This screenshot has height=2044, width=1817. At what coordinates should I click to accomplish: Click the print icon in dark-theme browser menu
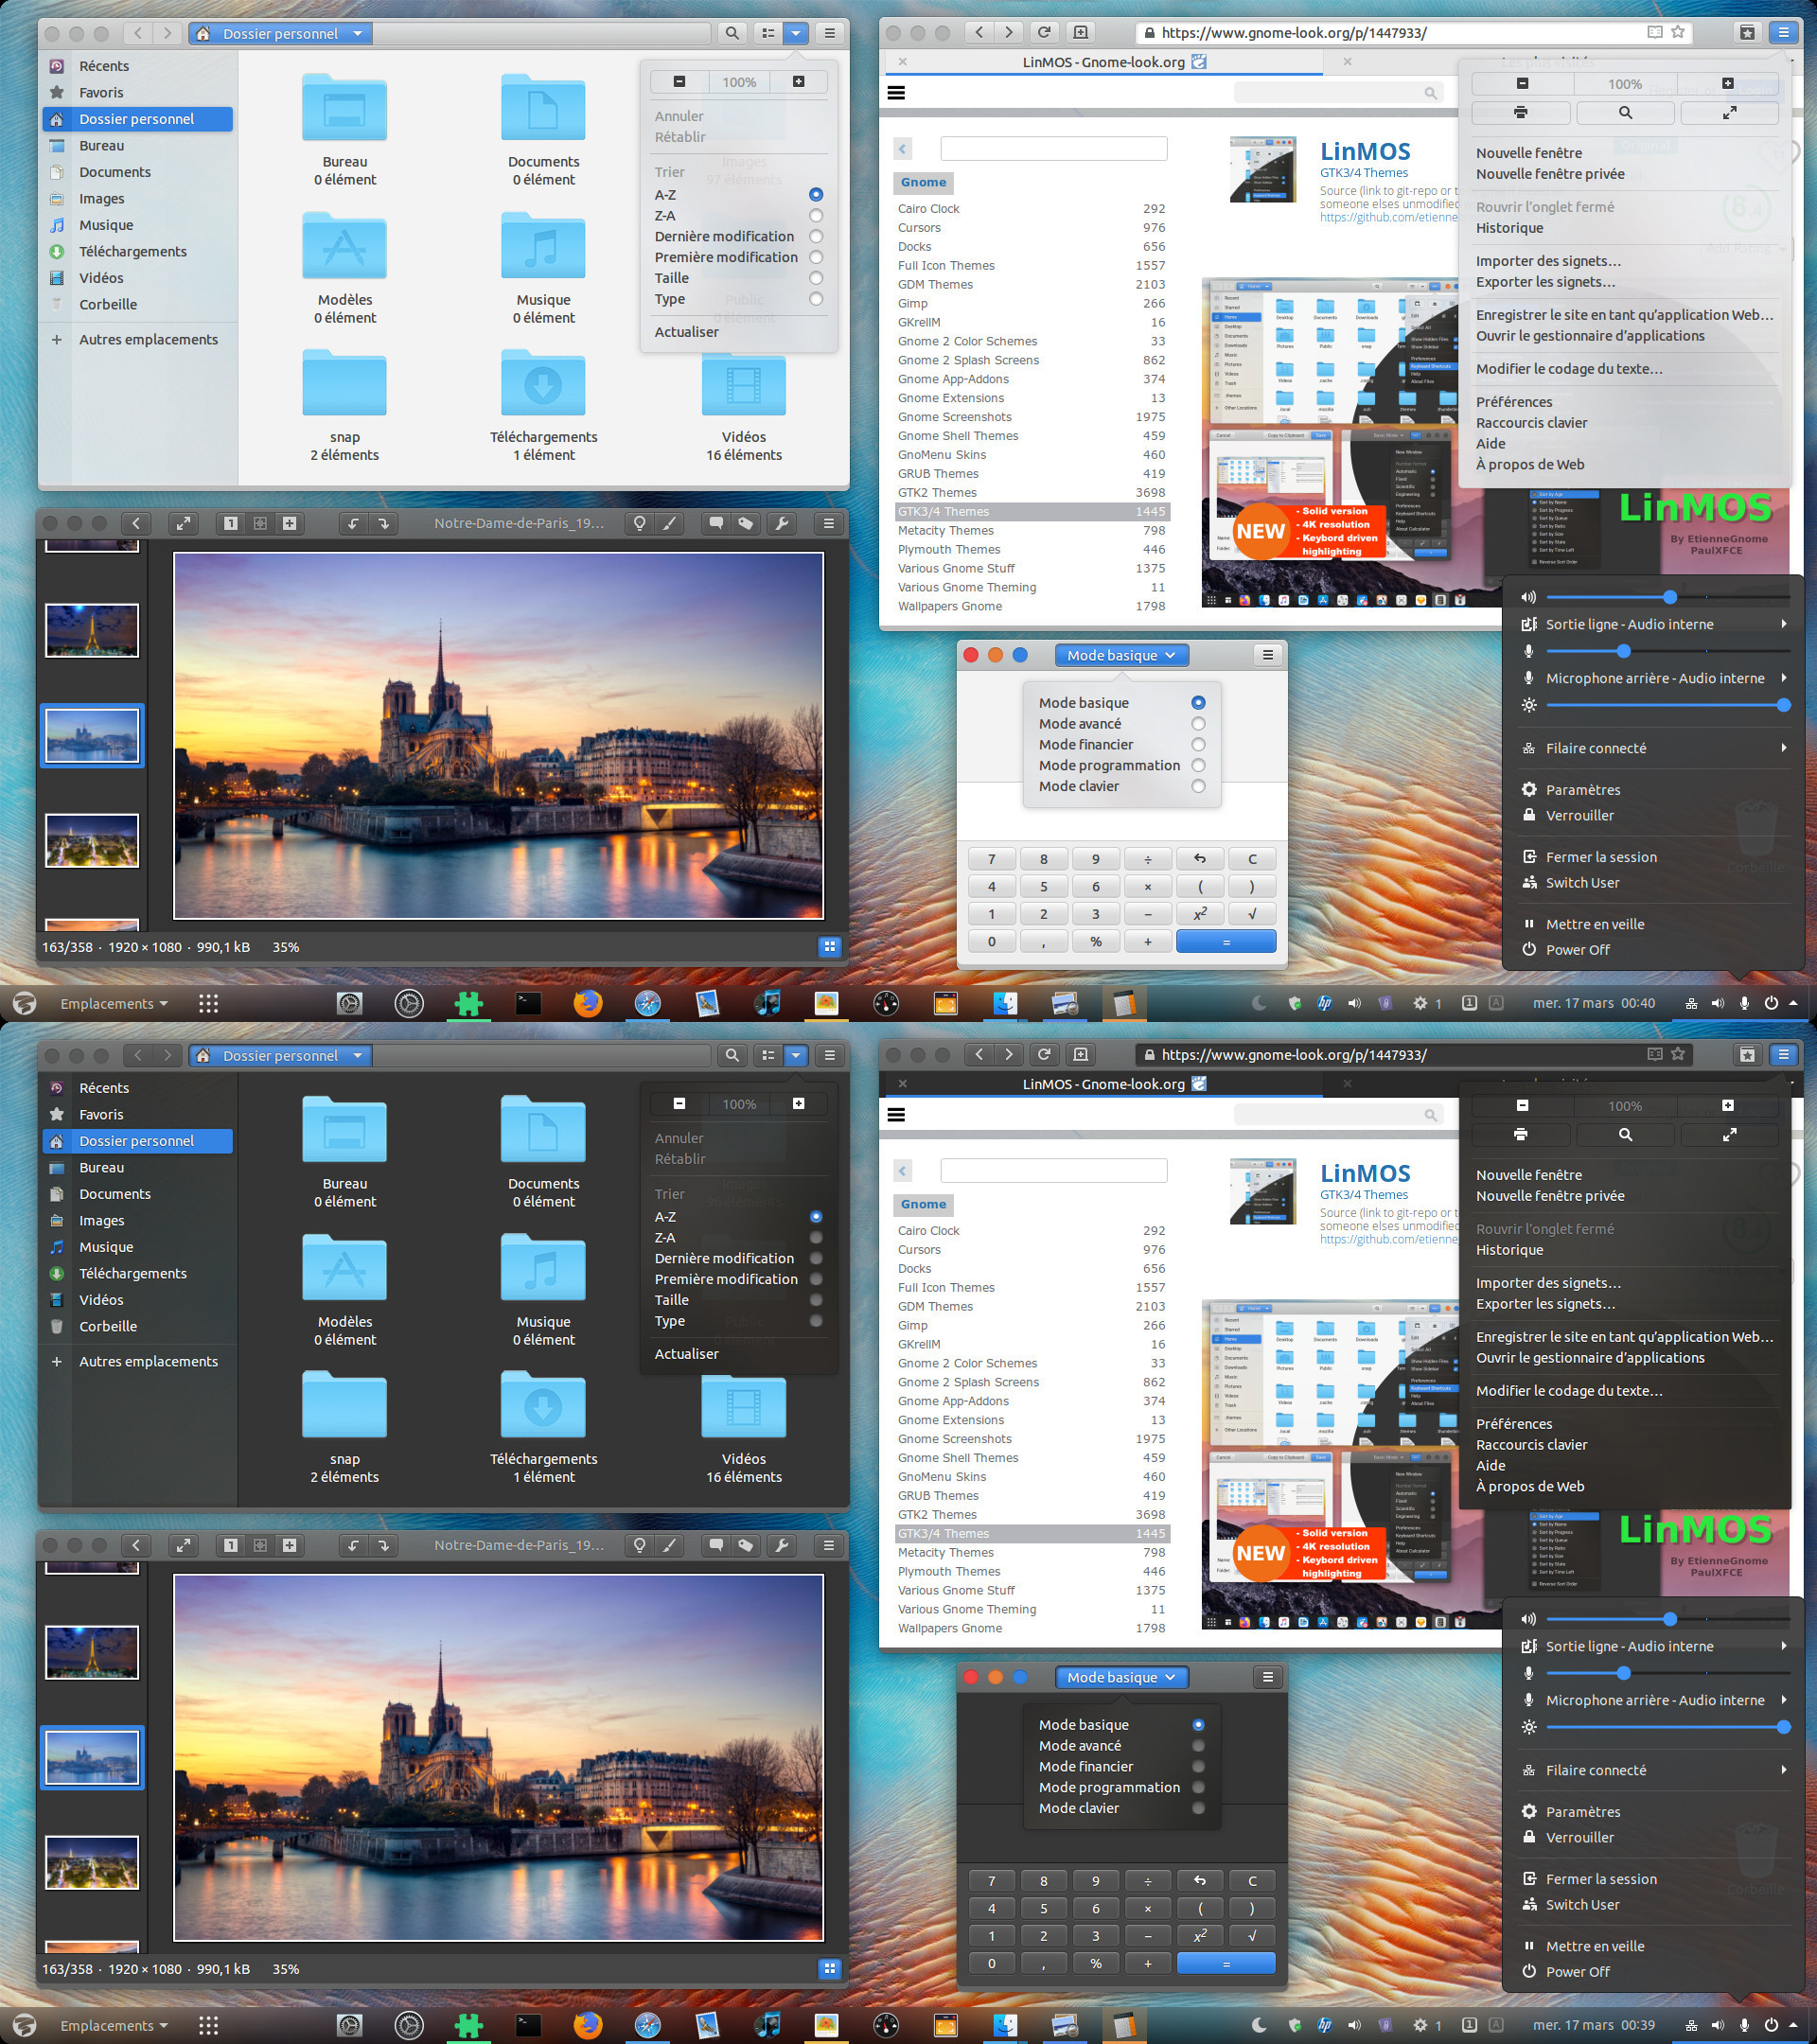click(x=1521, y=1134)
